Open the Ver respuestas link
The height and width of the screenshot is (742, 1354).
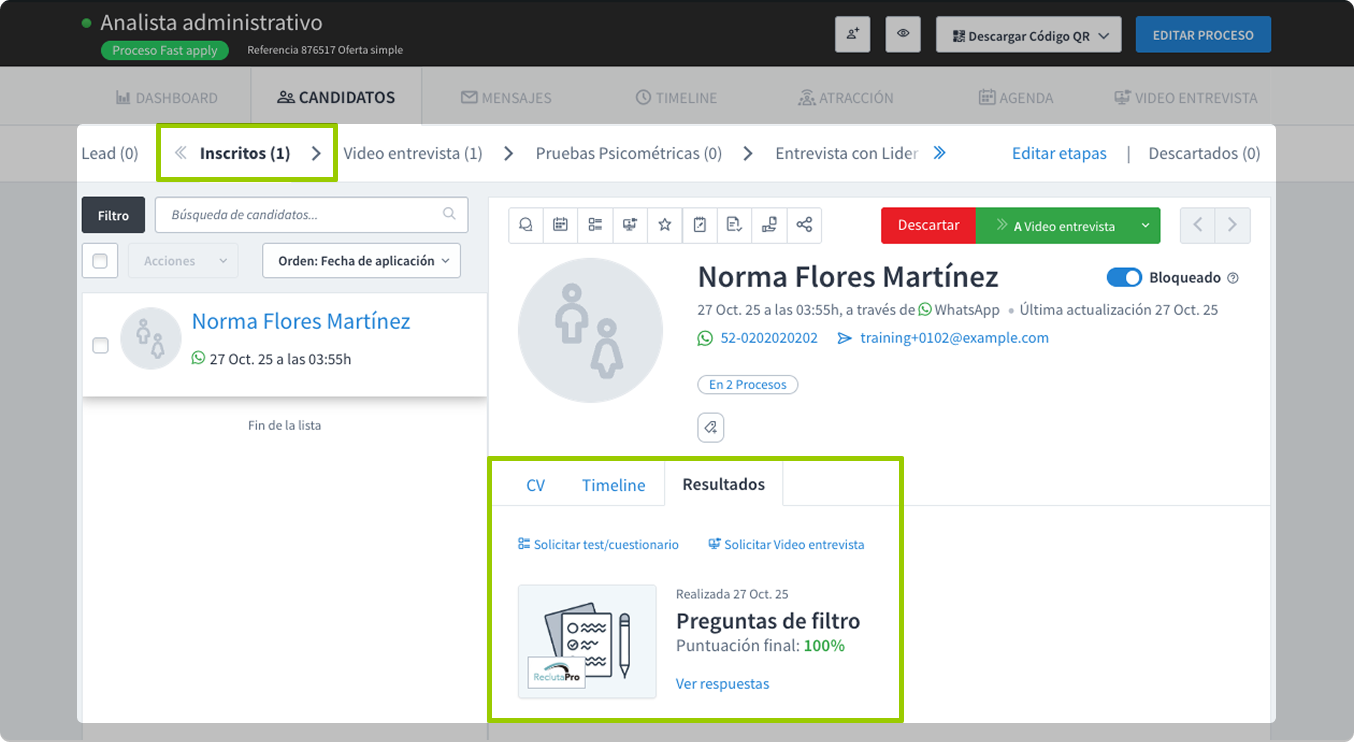[x=722, y=684]
